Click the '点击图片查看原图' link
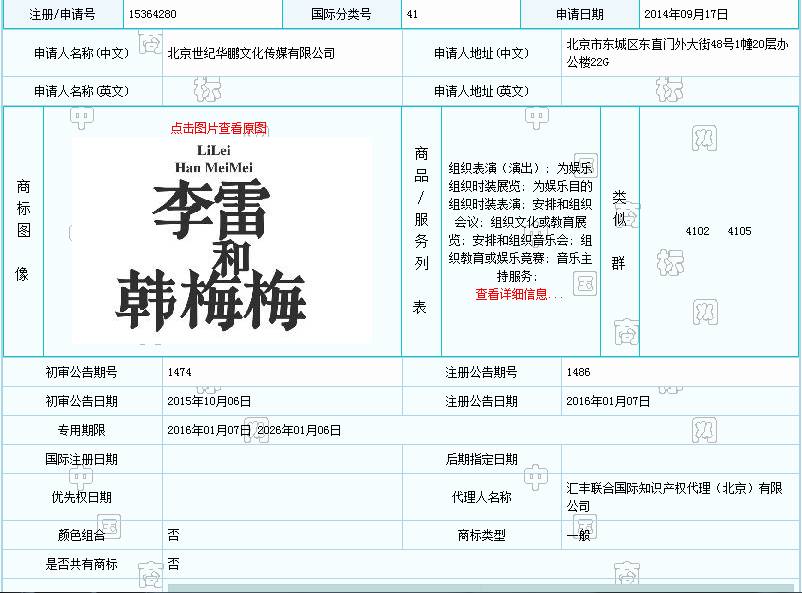 tap(219, 128)
